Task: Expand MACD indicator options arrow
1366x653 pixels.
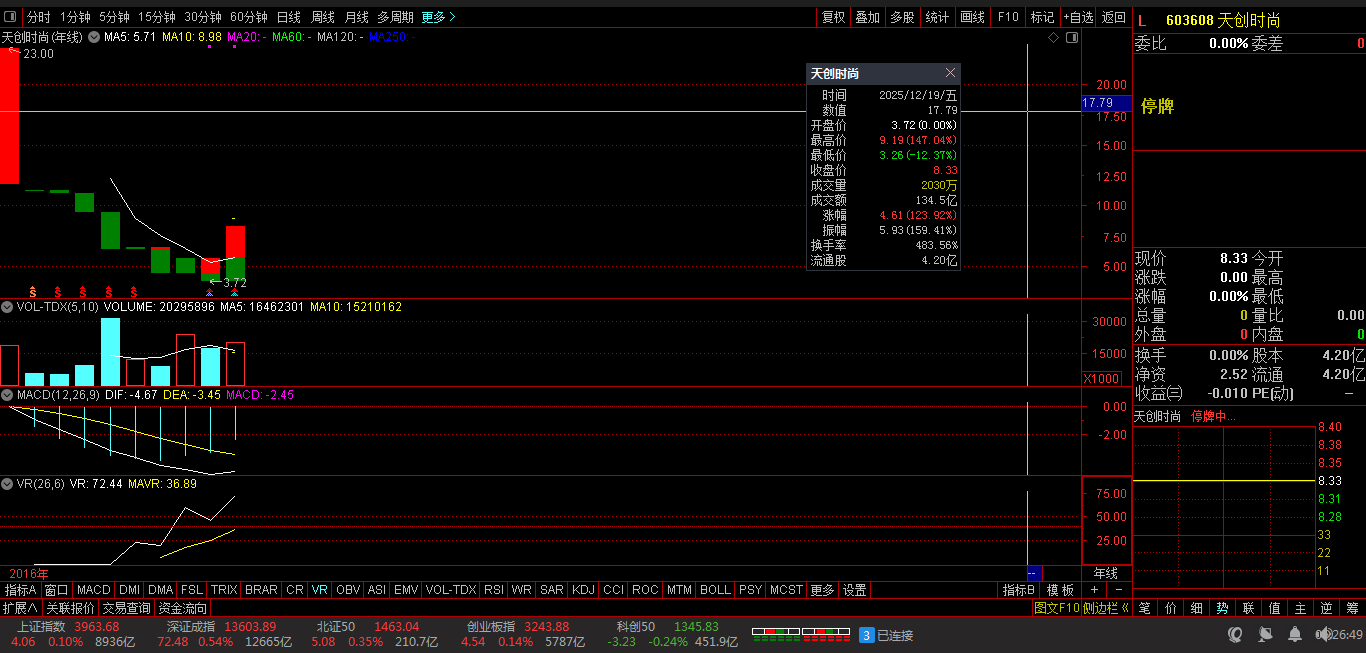Action: click(7, 395)
